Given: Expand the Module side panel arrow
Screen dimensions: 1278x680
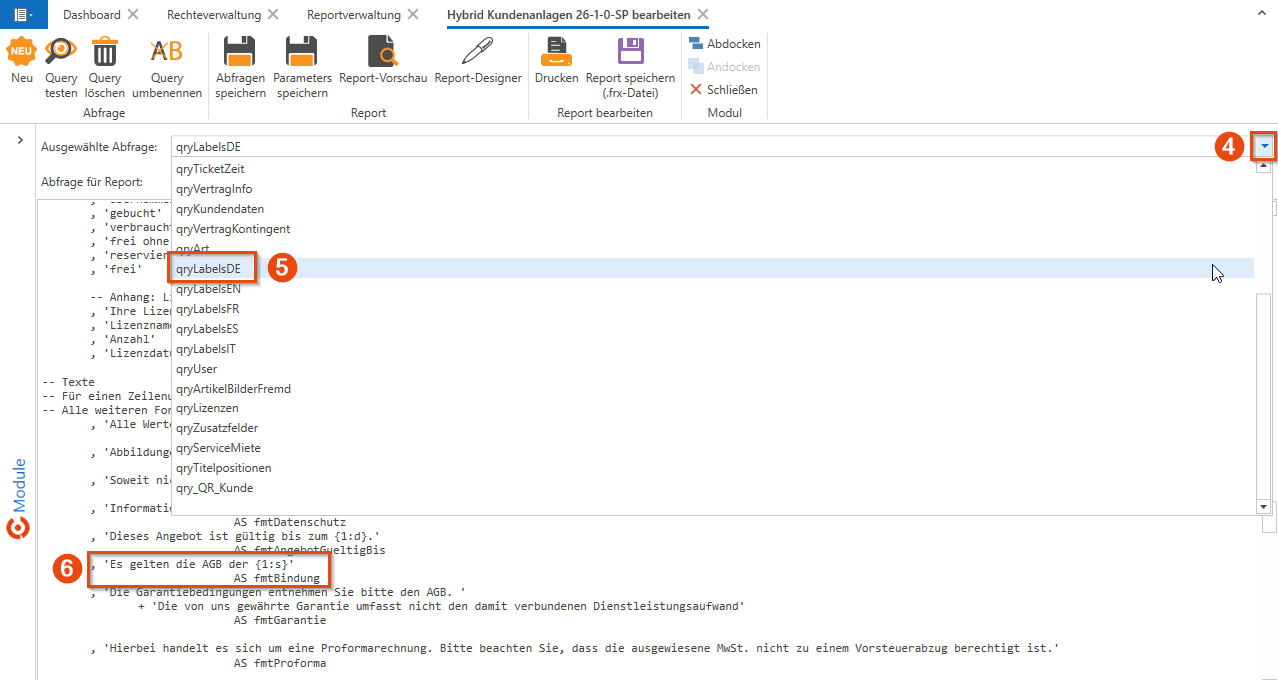Looking at the screenshot, I should 20,141.
